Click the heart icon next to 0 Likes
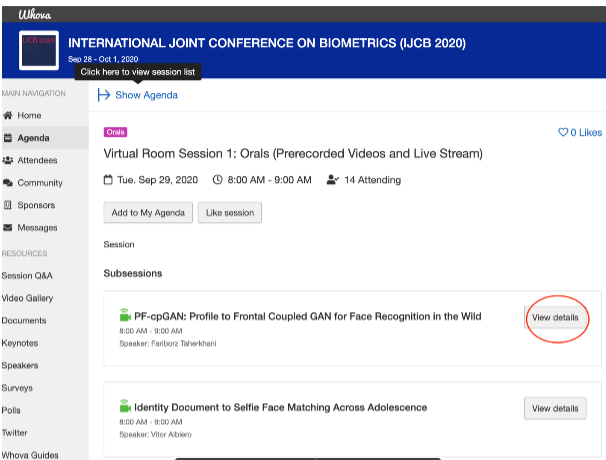Image resolution: width=606 pixels, height=460 pixels. 563,132
